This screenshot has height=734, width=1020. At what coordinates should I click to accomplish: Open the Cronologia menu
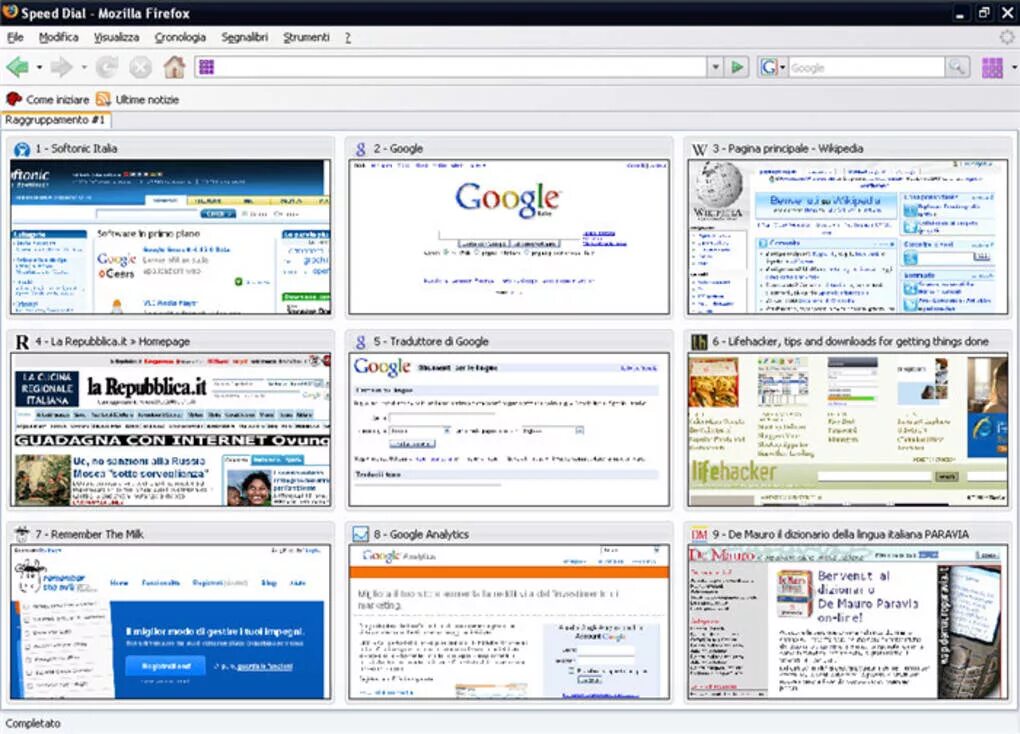coord(180,38)
